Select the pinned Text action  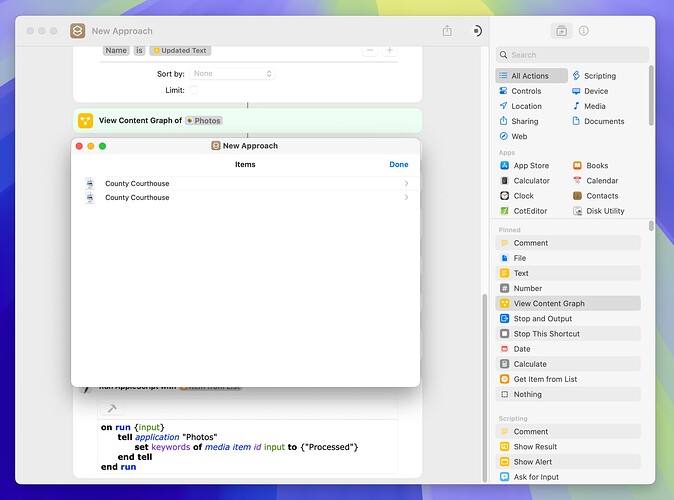pyautogui.click(x=568, y=273)
